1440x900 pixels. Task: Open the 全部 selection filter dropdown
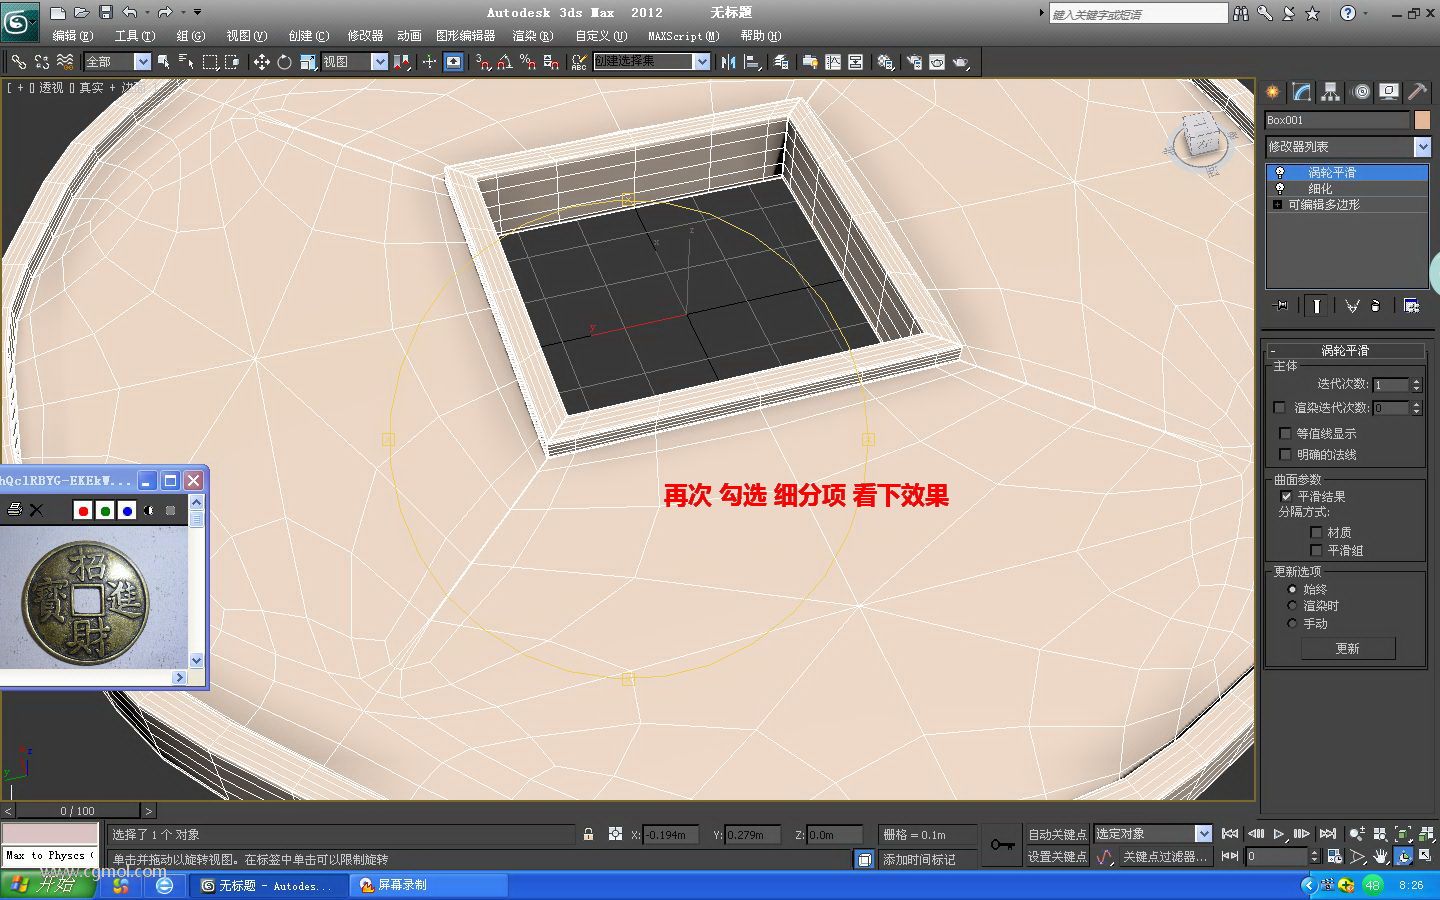[x=117, y=62]
